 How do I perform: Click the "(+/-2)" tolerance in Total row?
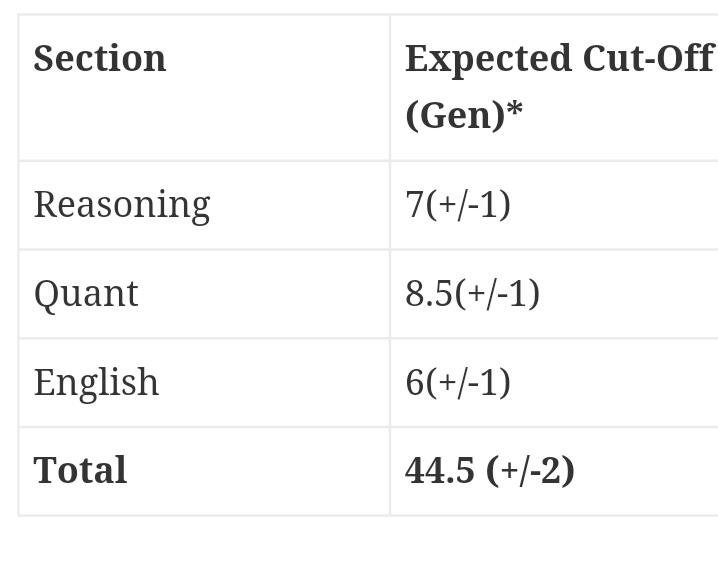(530, 470)
